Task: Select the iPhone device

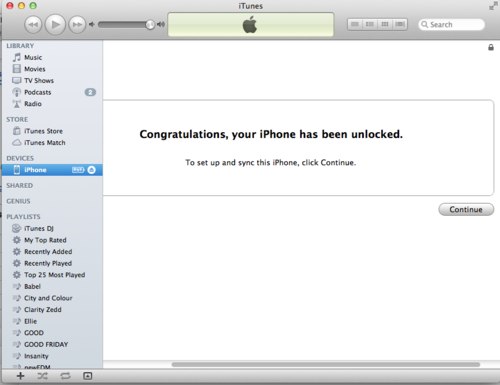Action: [52, 170]
